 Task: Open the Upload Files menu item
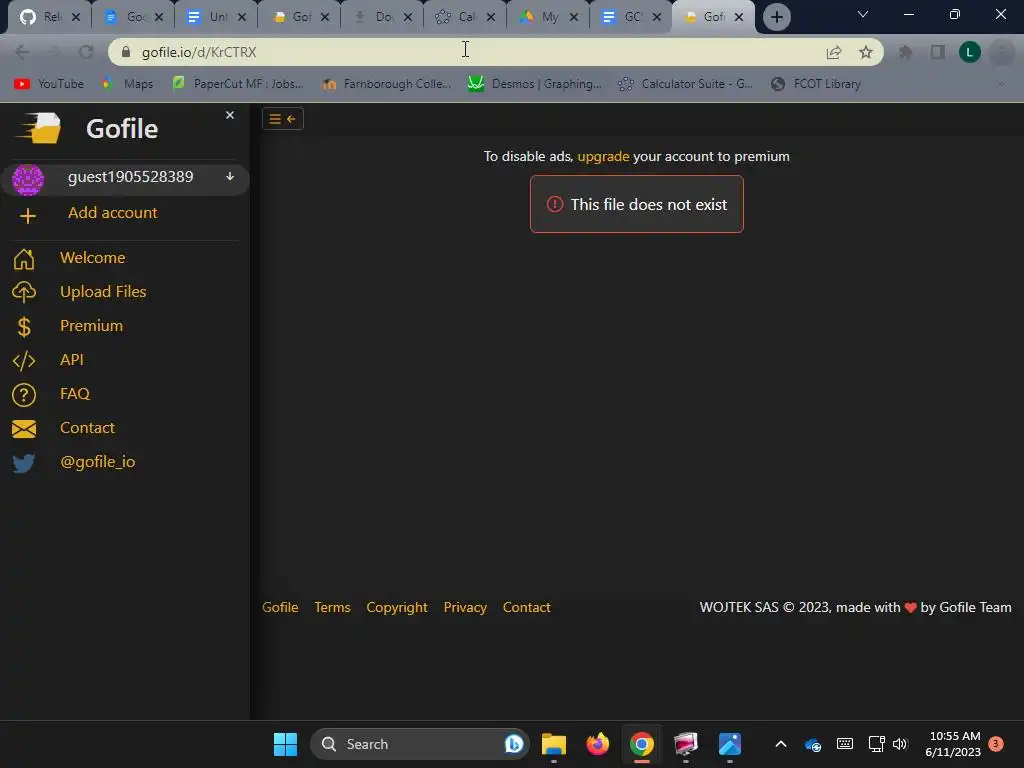point(103,291)
